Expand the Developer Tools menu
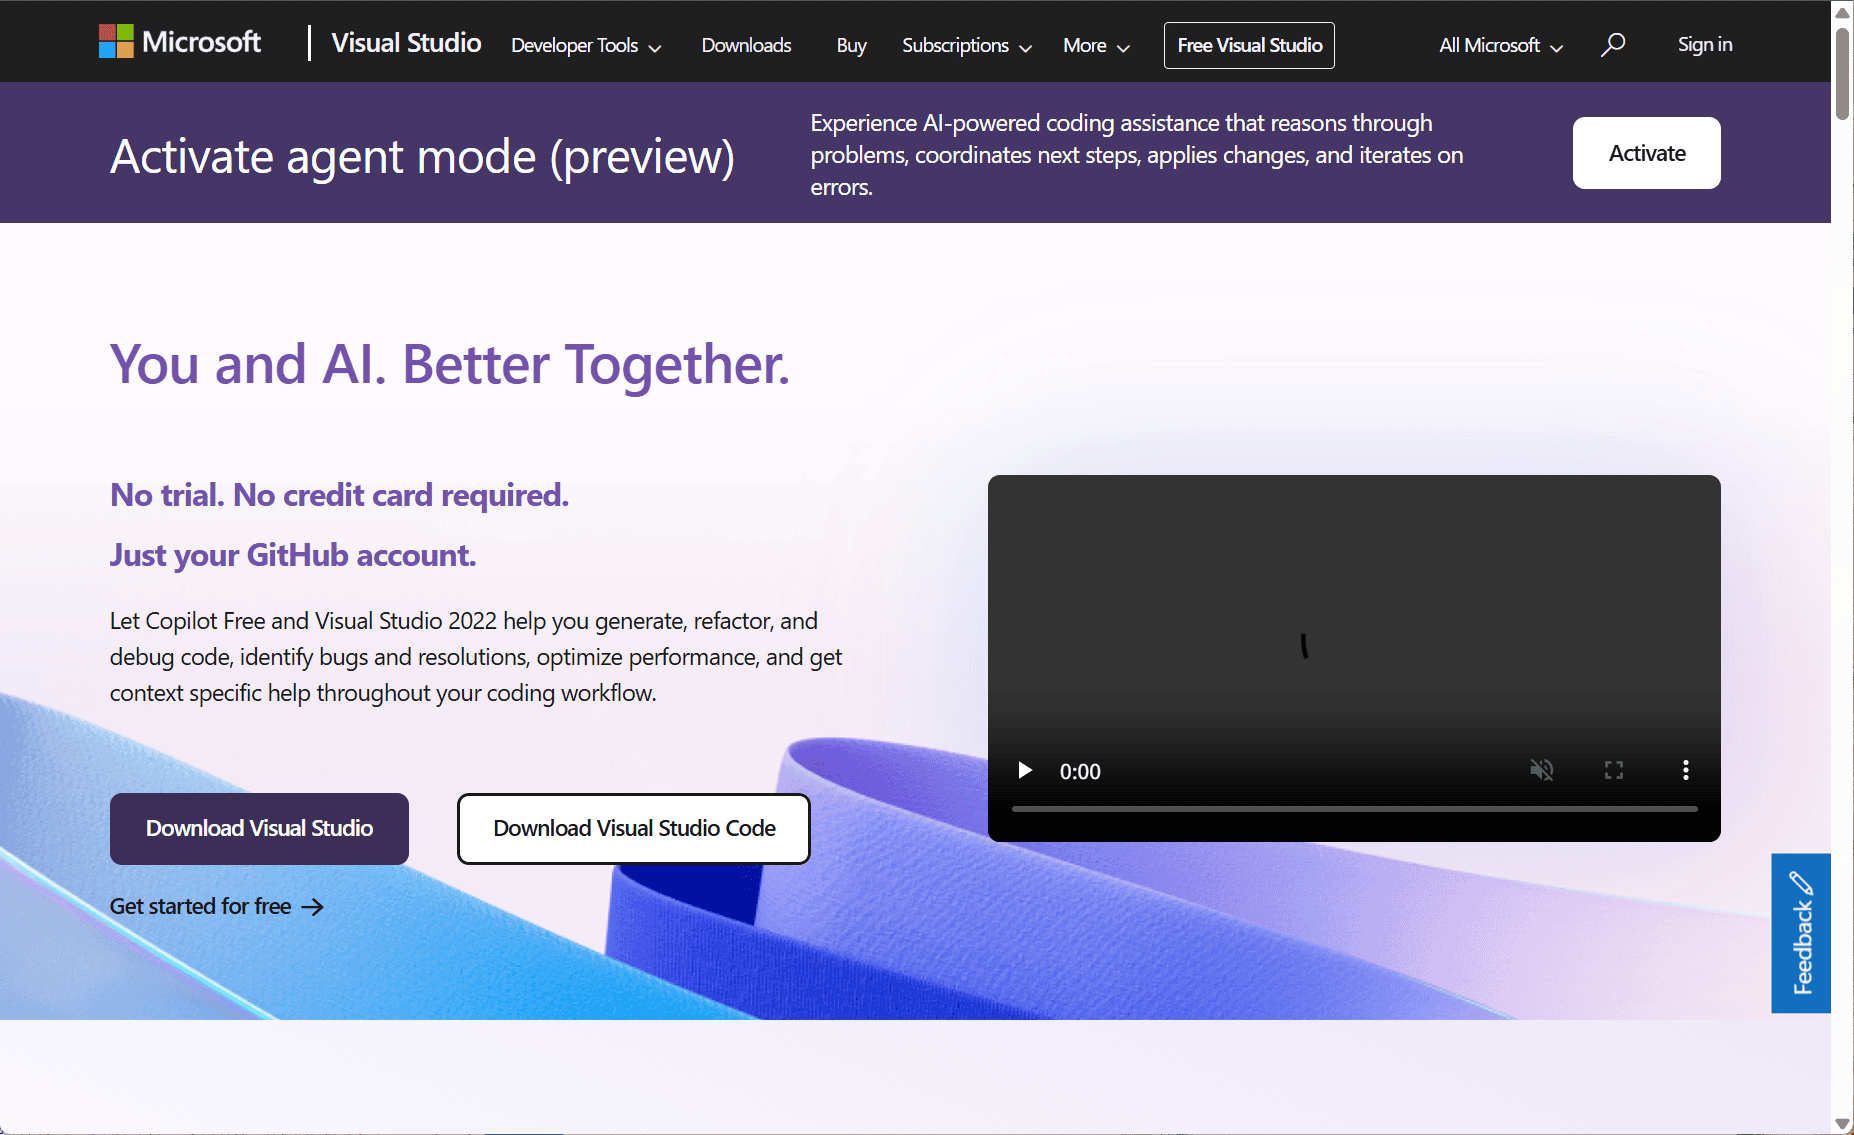 (x=585, y=45)
